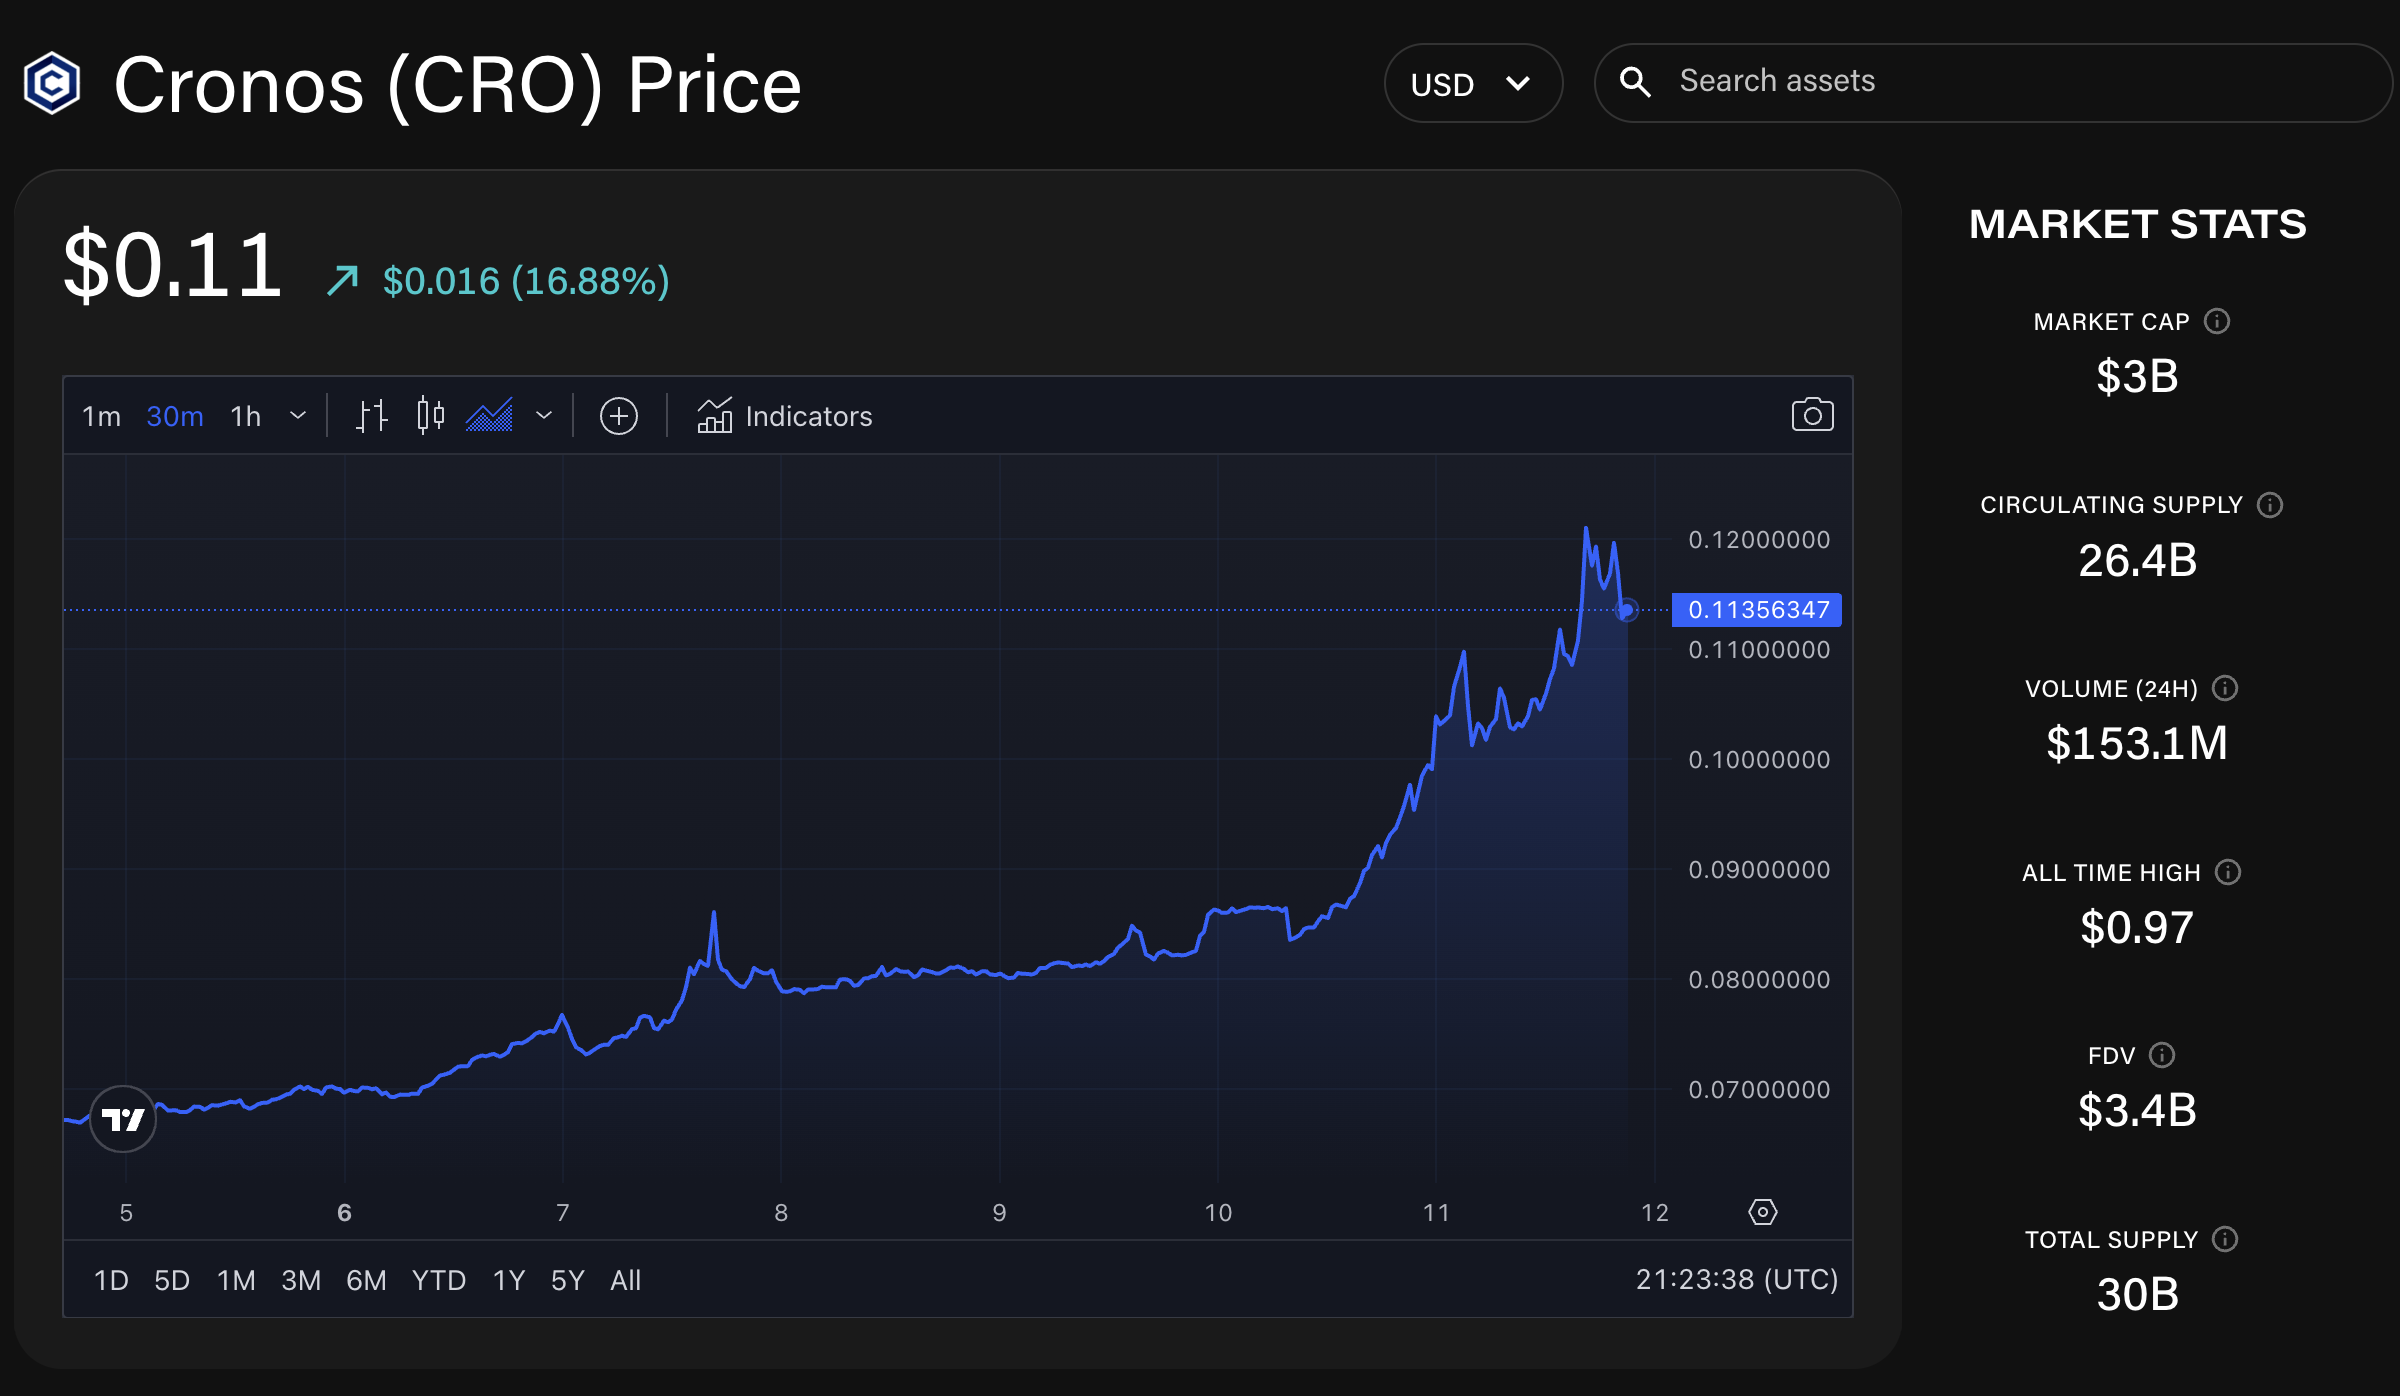This screenshot has width=2400, height=1396.
Task: Select the 5D date range
Action: pos(172,1280)
